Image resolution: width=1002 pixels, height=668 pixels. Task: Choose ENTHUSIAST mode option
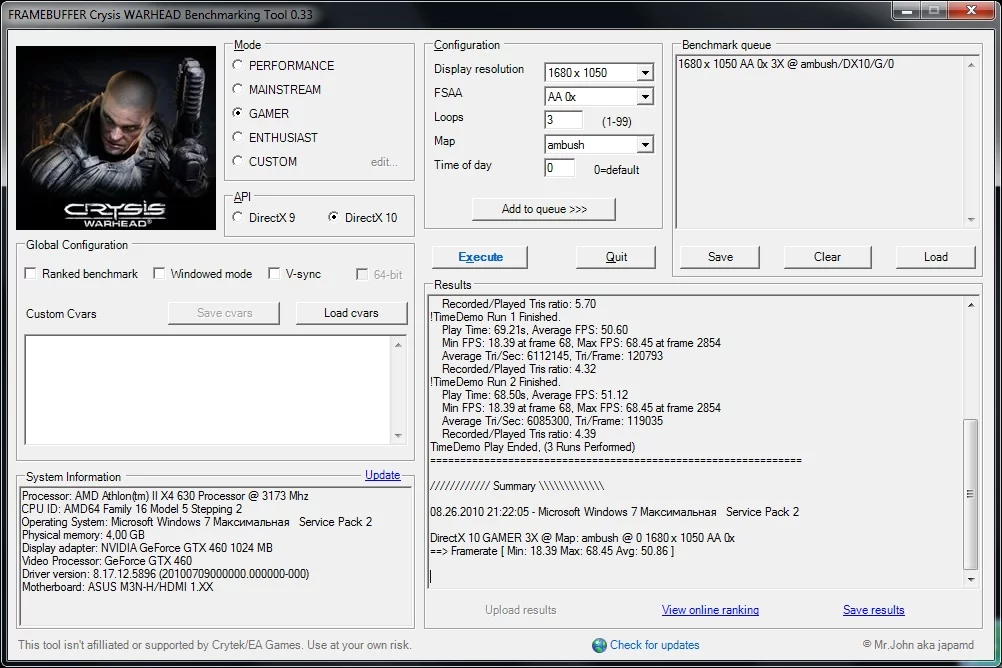click(x=238, y=137)
